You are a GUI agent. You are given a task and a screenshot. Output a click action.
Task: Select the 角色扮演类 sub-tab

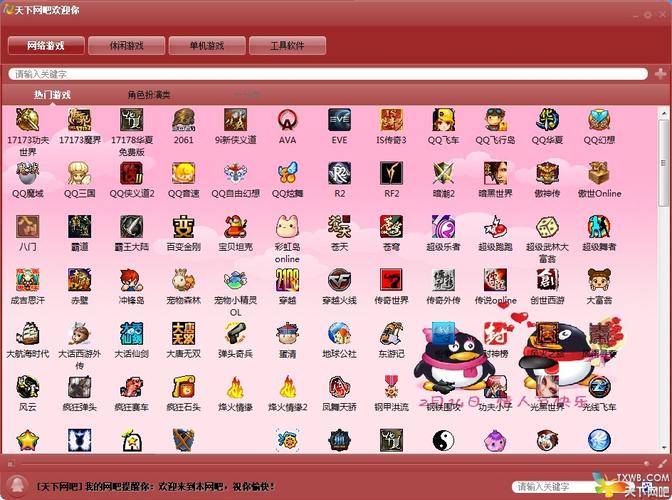click(x=149, y=95)
